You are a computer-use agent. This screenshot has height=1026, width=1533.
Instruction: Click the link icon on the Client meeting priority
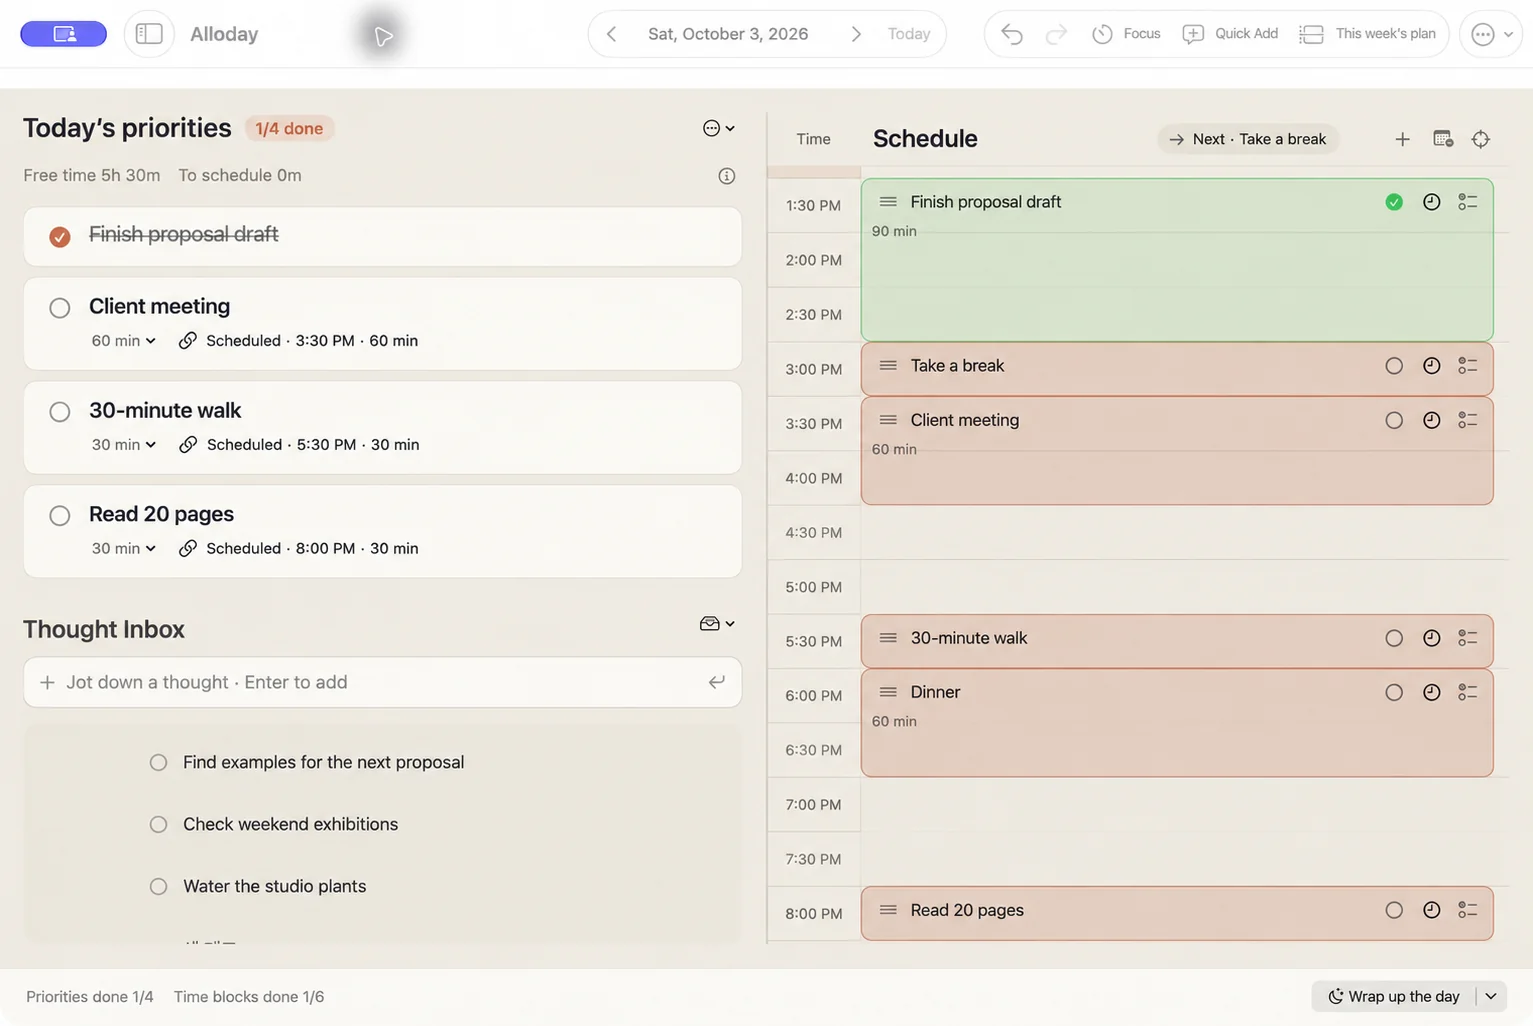click(x=187, y=341)
